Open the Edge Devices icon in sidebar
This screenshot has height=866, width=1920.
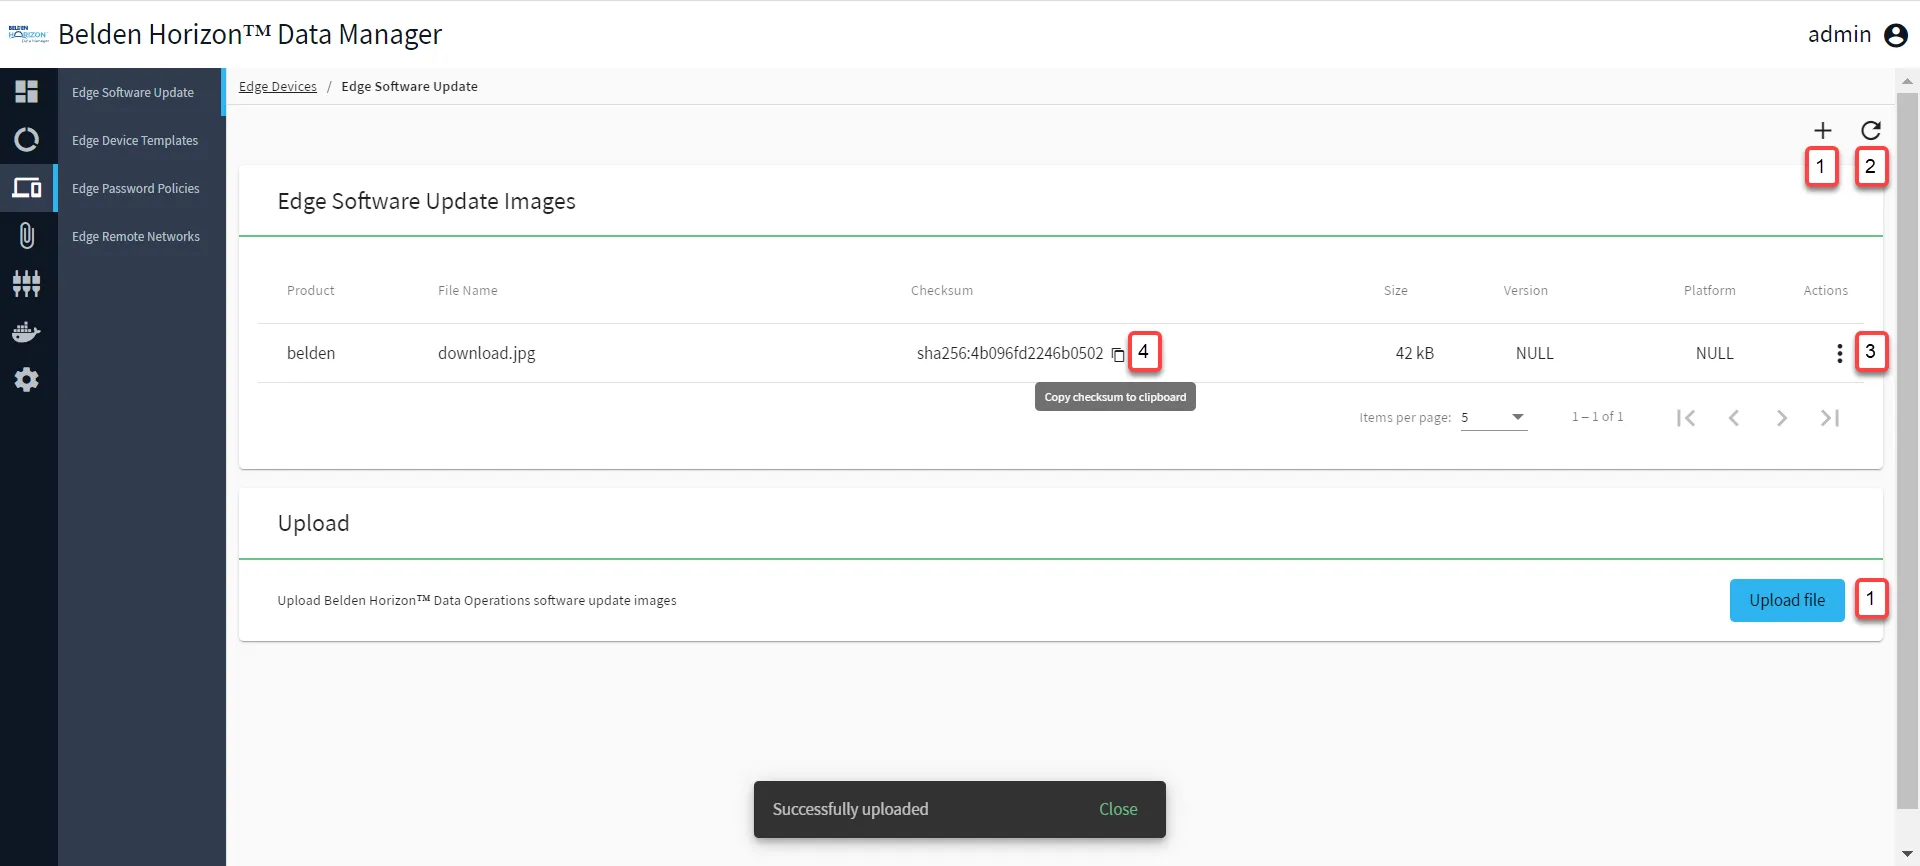pos(27,188)
